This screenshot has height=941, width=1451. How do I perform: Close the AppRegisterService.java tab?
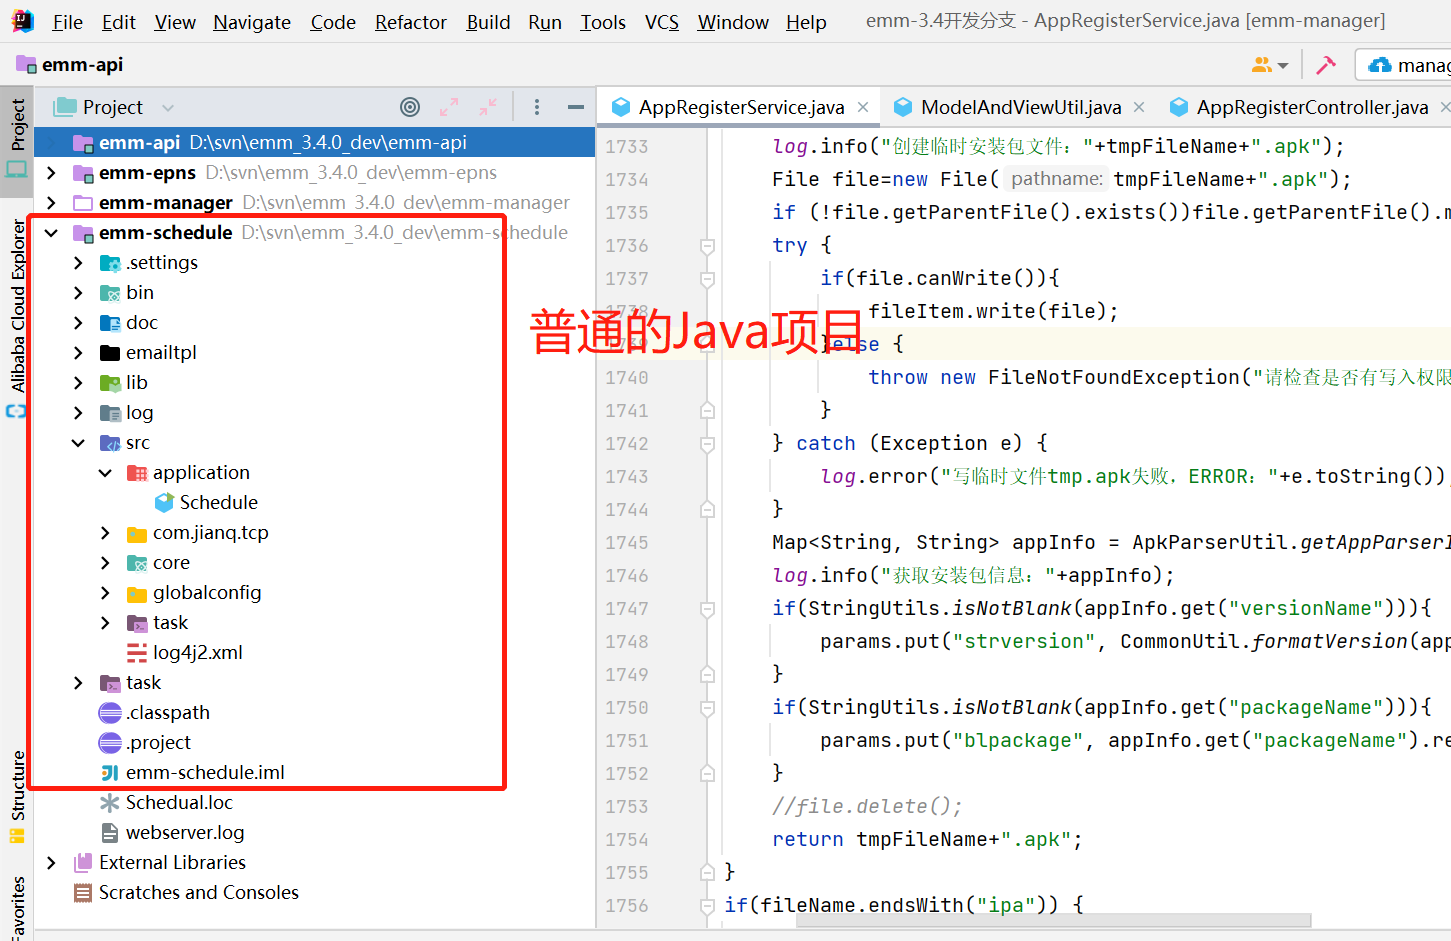click(x=863, y=107)
